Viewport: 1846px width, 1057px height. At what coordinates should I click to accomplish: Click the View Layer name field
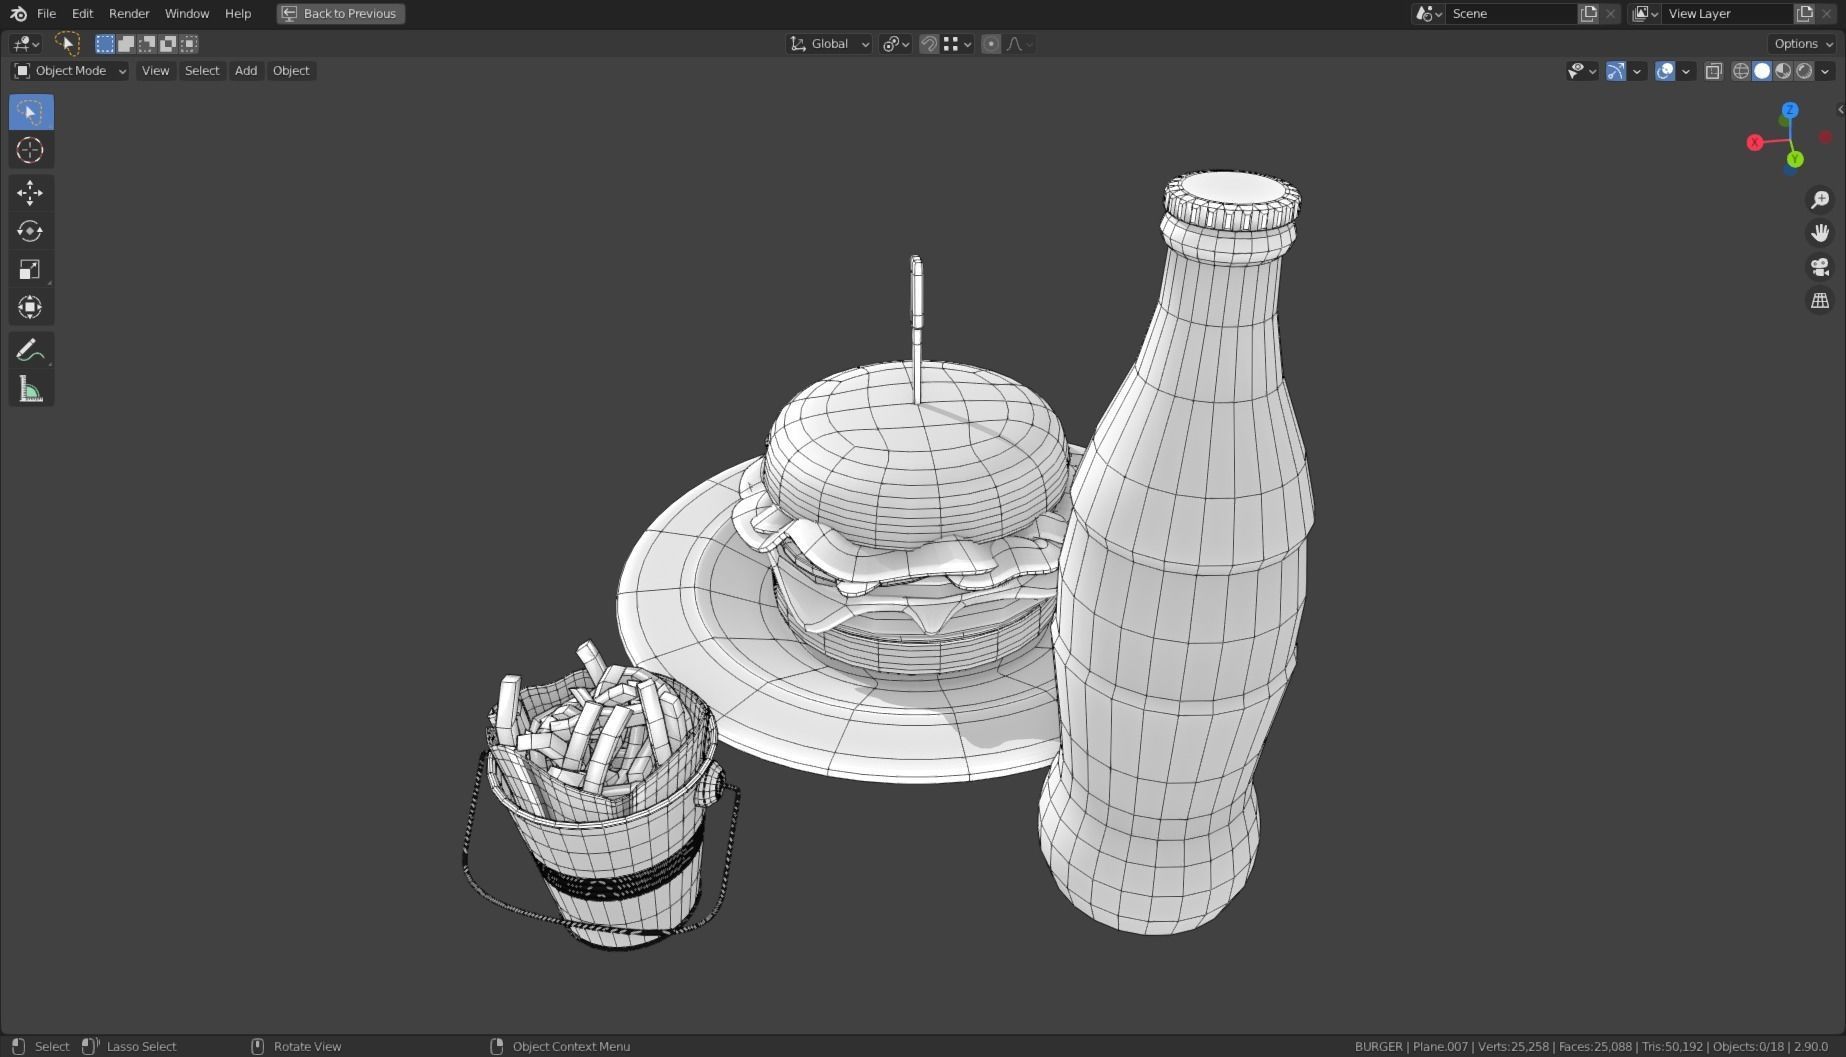pos(1727,13)
